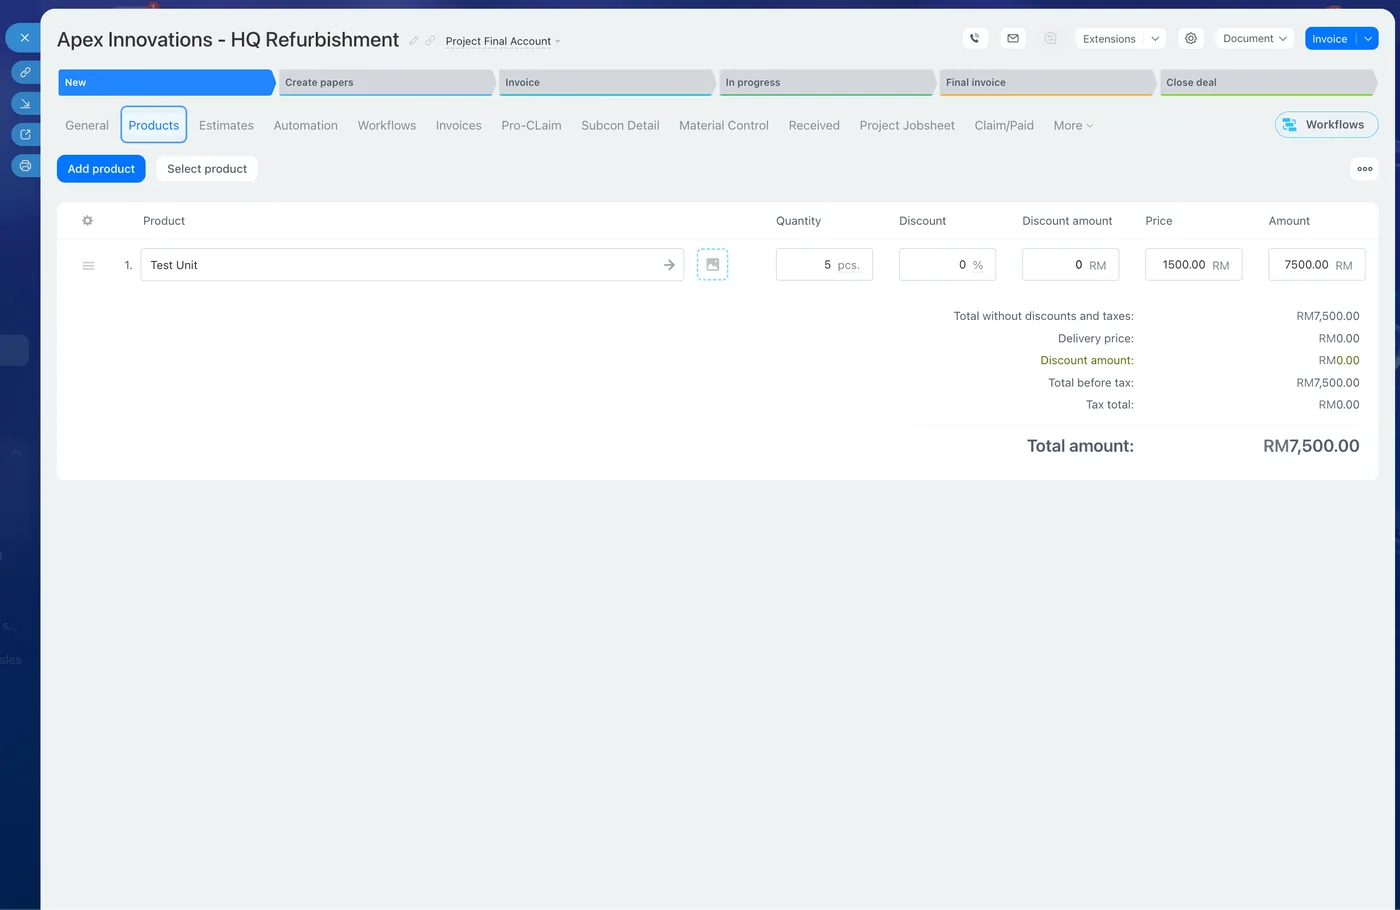
Task: Open the Document dropdown
Action: click(x=1254, y=39)
